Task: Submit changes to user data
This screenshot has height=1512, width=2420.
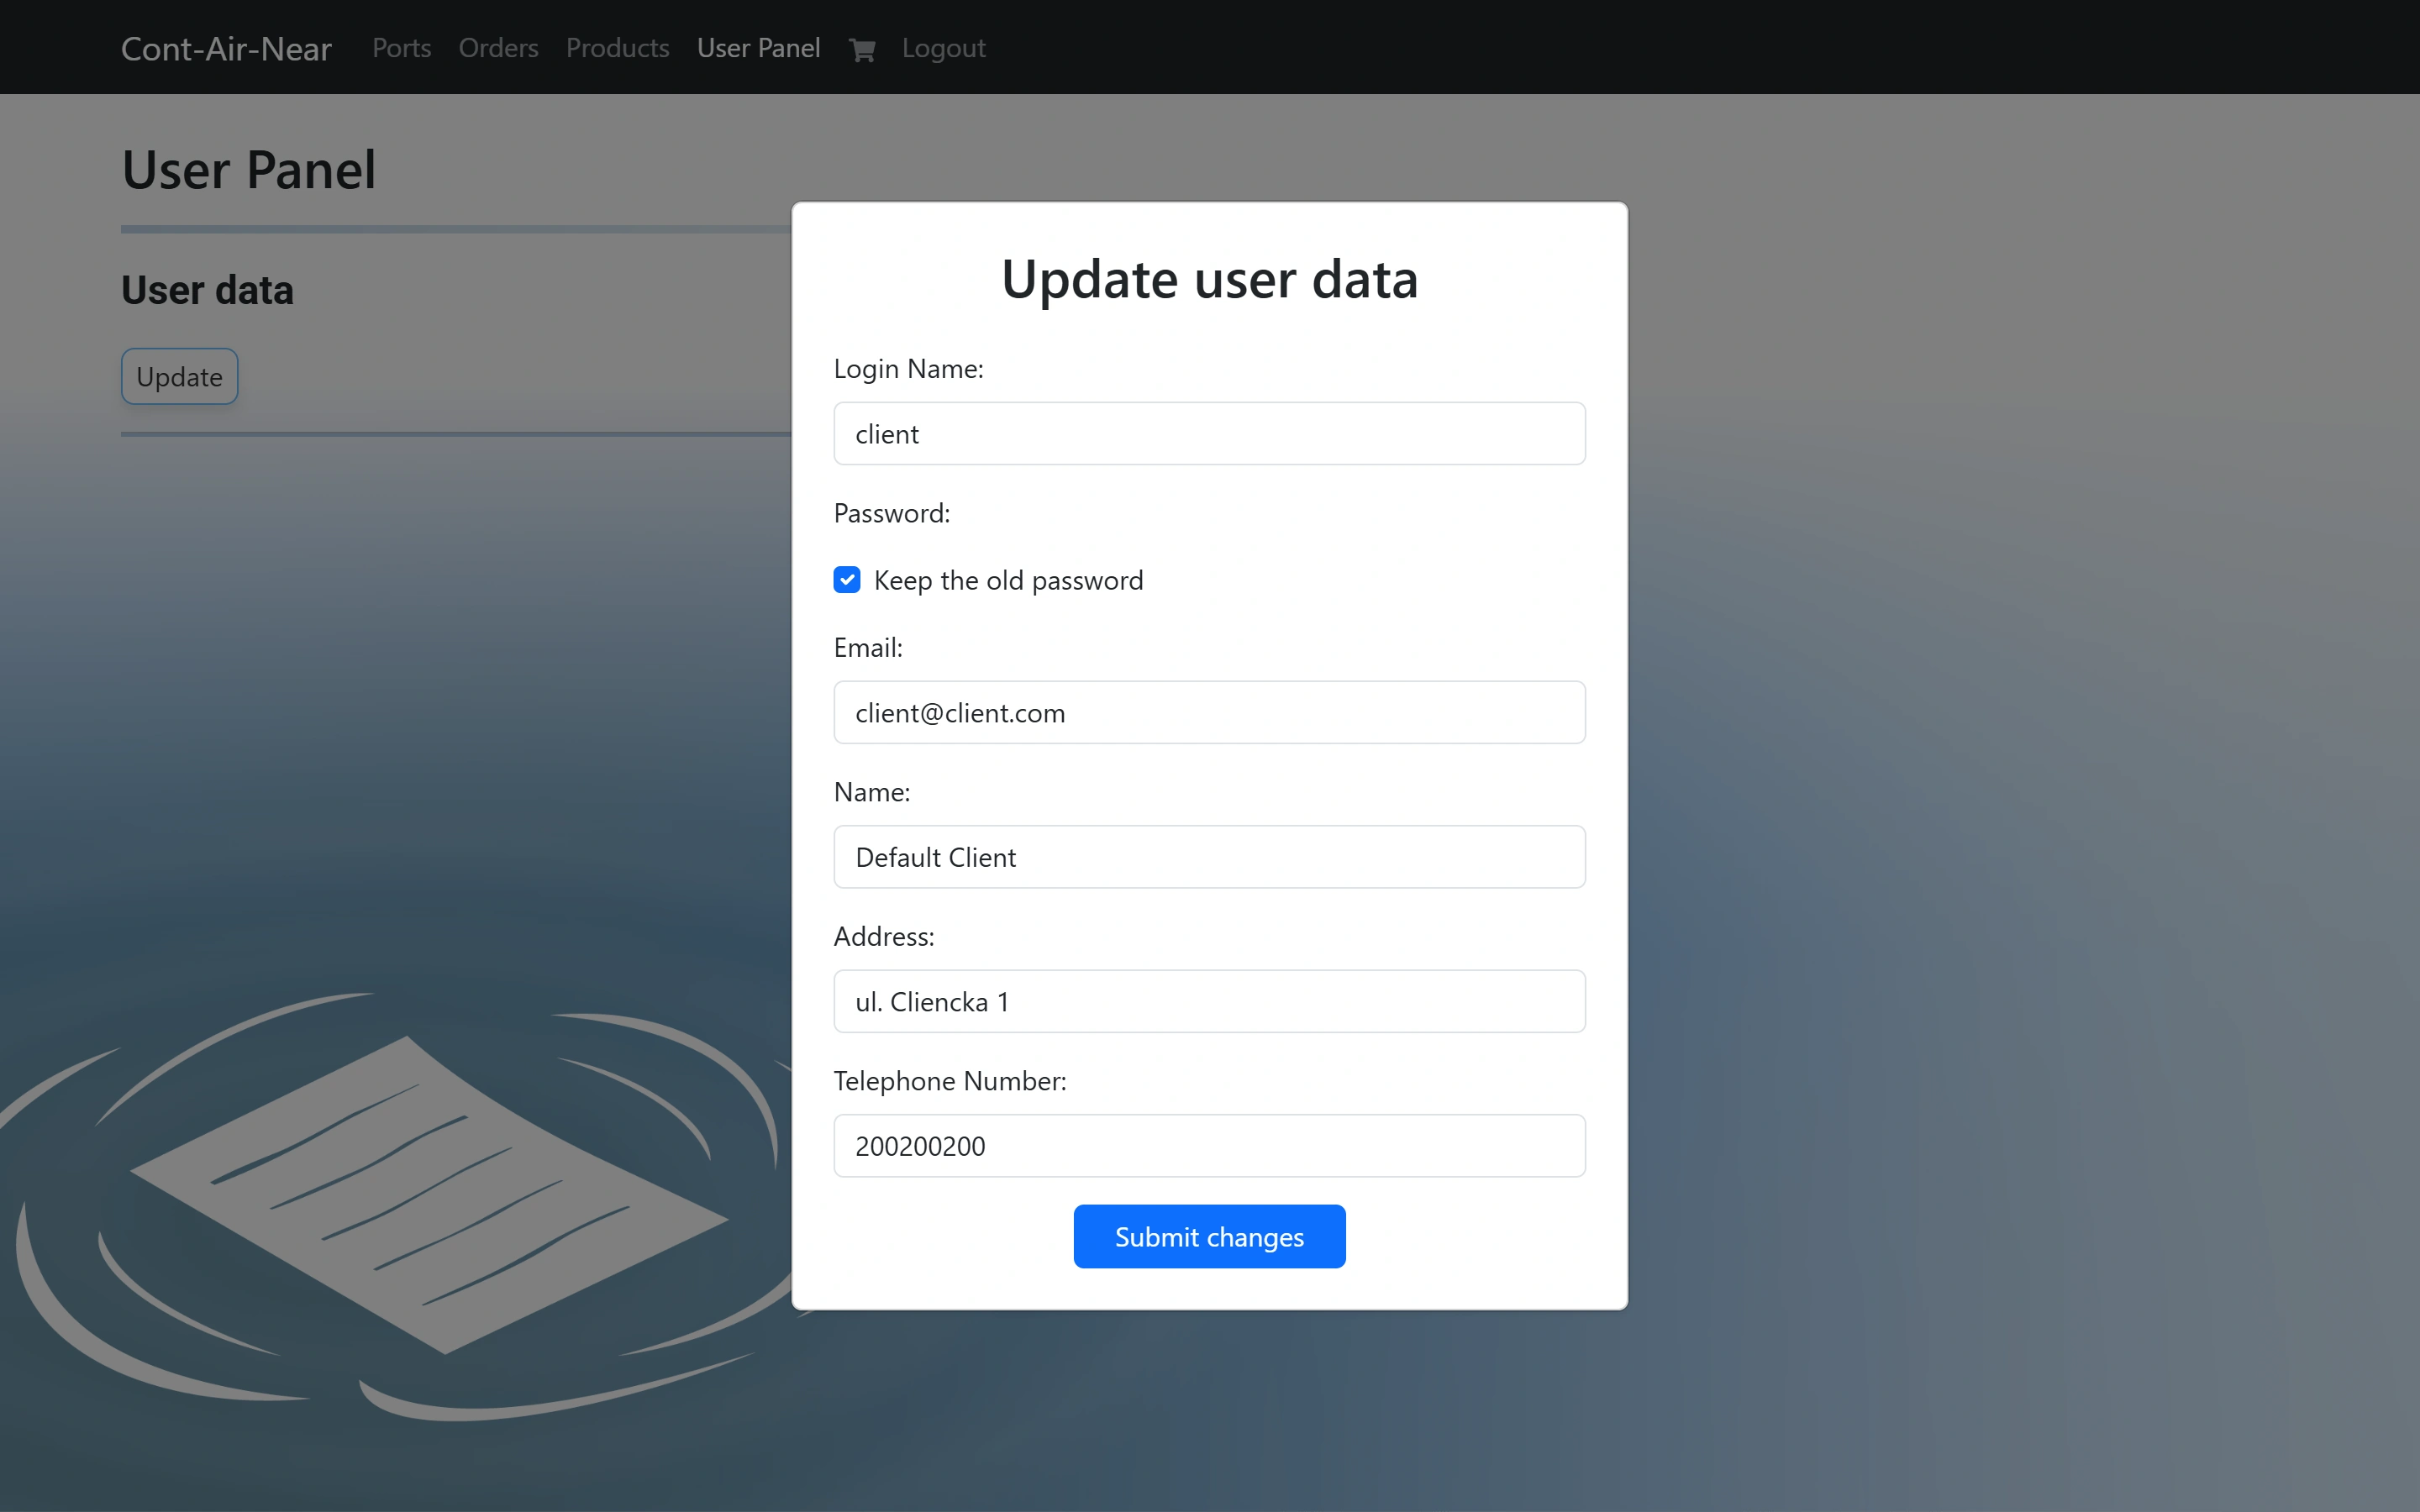Action: [1209, 1236]
